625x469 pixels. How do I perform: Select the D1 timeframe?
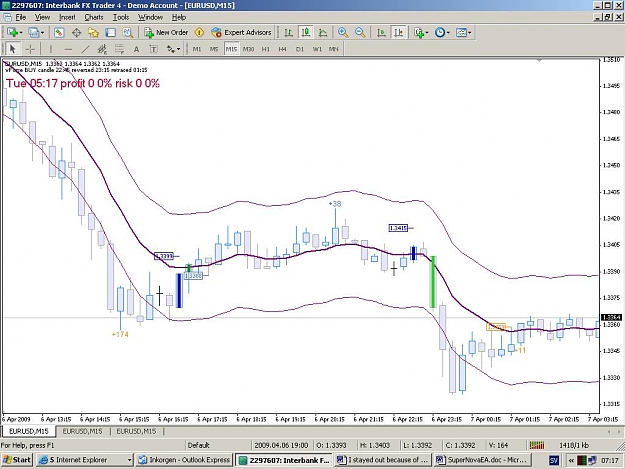300,49
